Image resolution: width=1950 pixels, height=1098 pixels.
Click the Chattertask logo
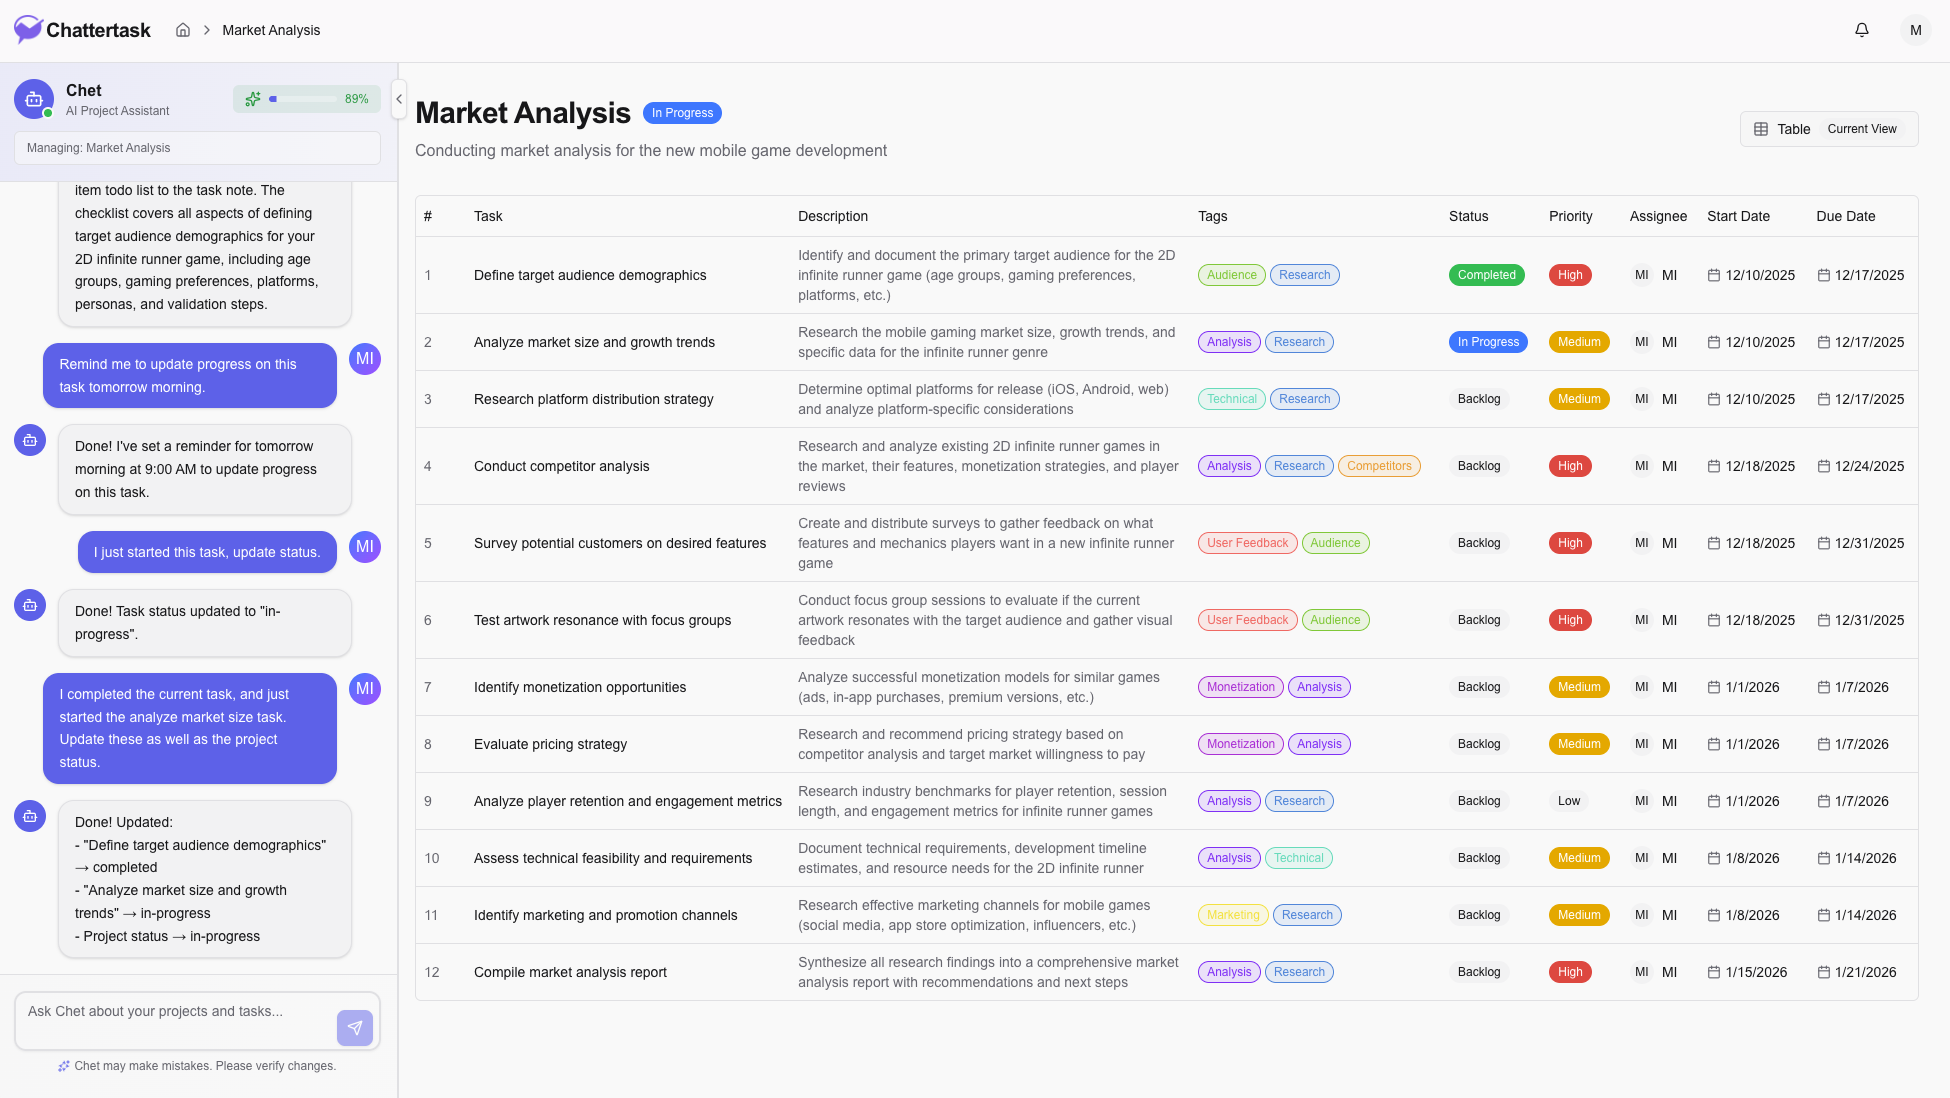click(x=82, y=30)
